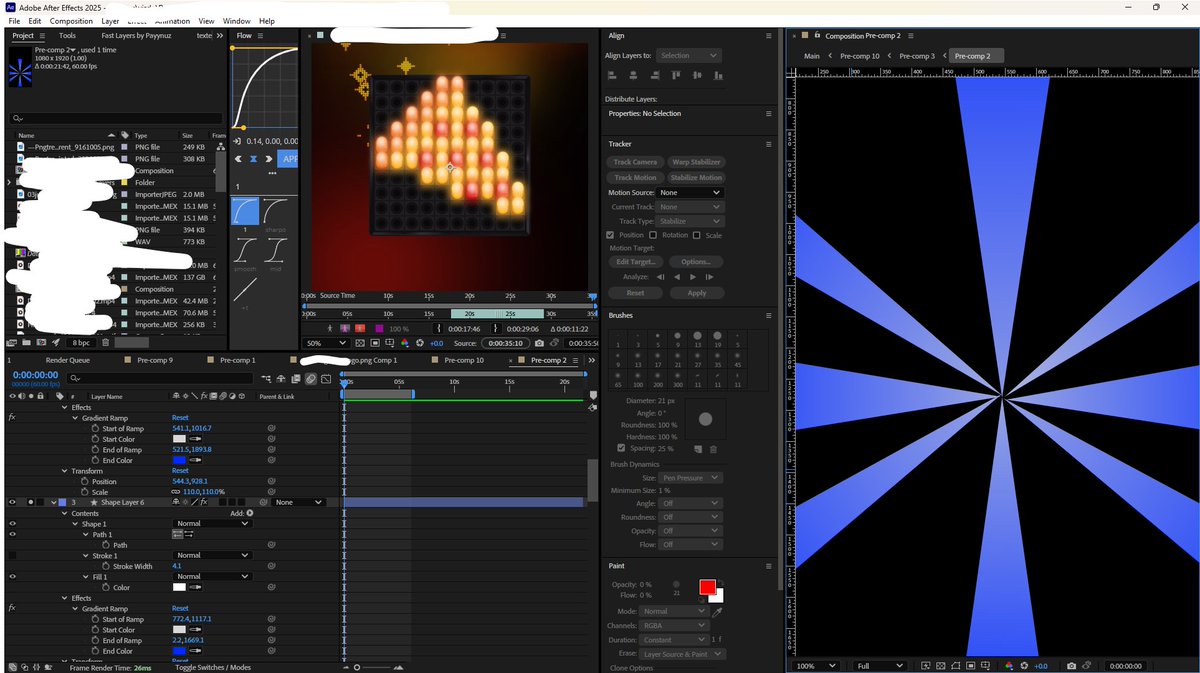This screenshot has width=1200, height=673.
Task: Click Warp Stabilizer button in Tracker
Action: click(696, 162)
